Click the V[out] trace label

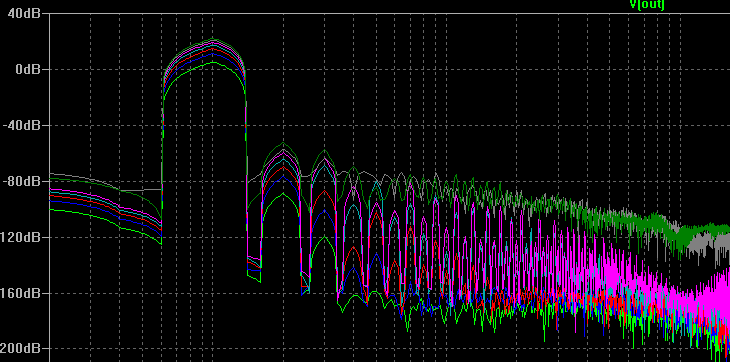(x=647, y=4)
